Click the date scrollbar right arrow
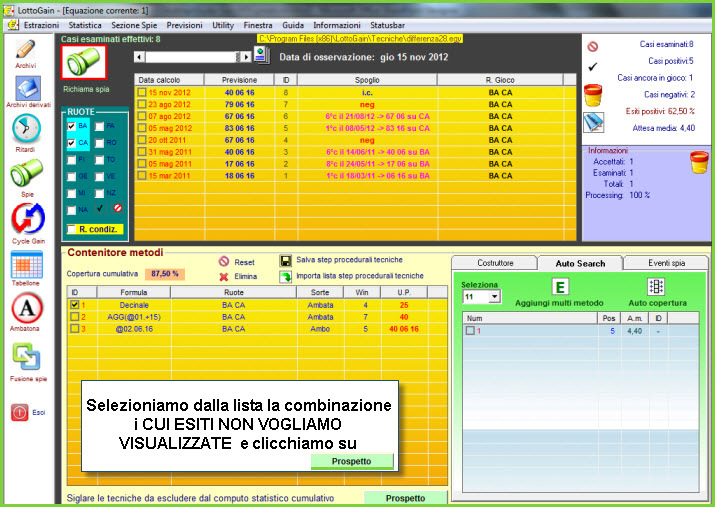Screen dimensions: 715x507 (x=246, y=57)
